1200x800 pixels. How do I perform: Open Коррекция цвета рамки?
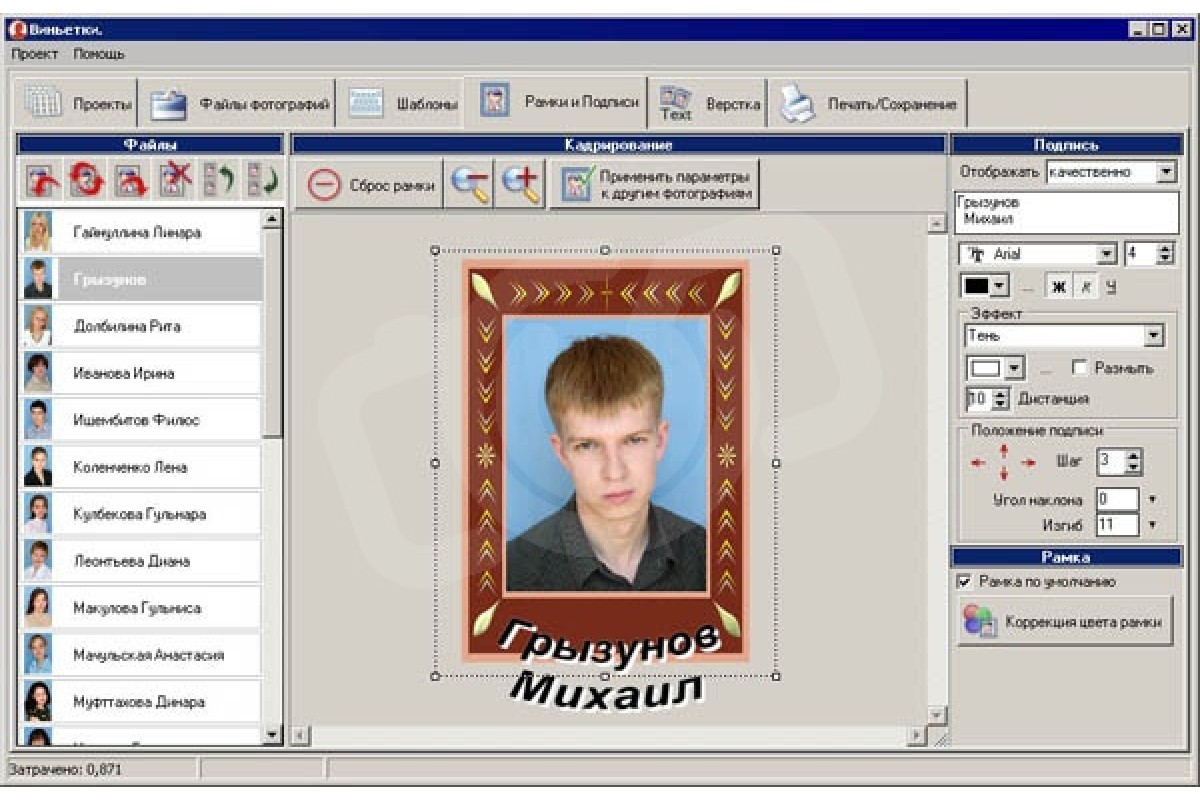1064,622
